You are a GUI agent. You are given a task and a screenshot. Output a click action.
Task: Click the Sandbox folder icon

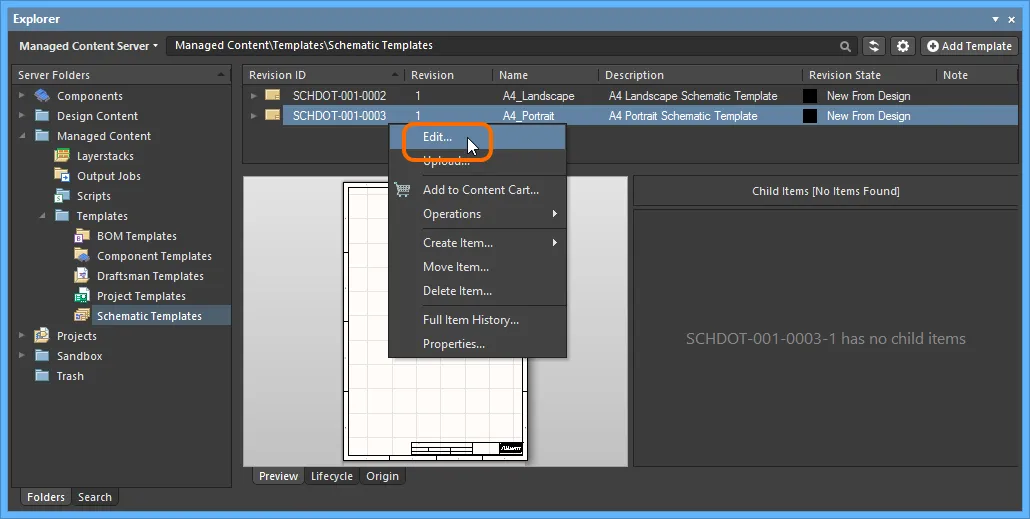pos(42,356)
